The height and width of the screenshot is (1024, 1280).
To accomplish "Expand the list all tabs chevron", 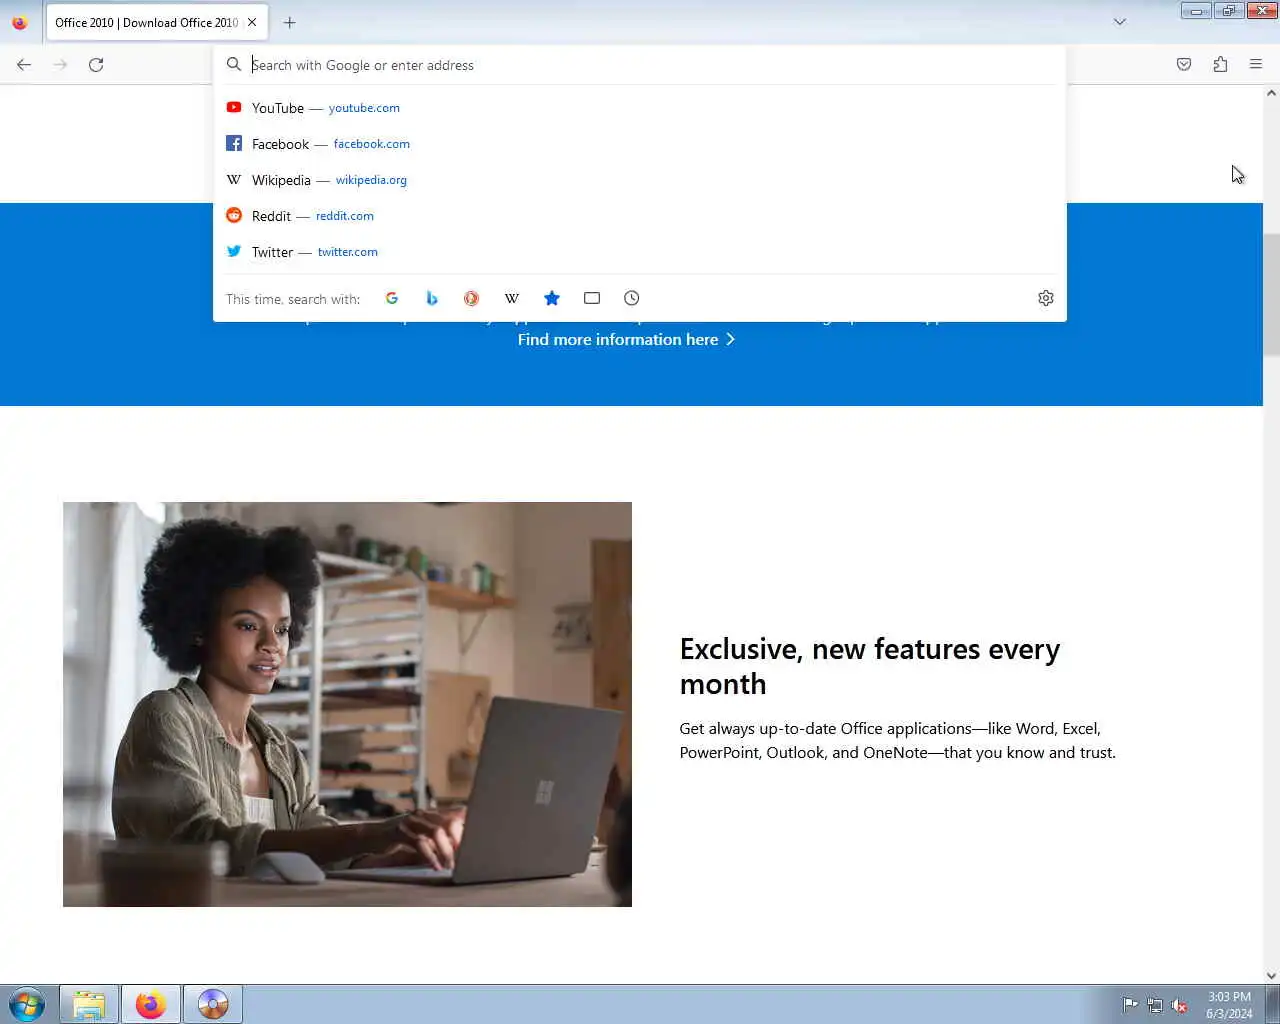I will (x=1120, y=22).
